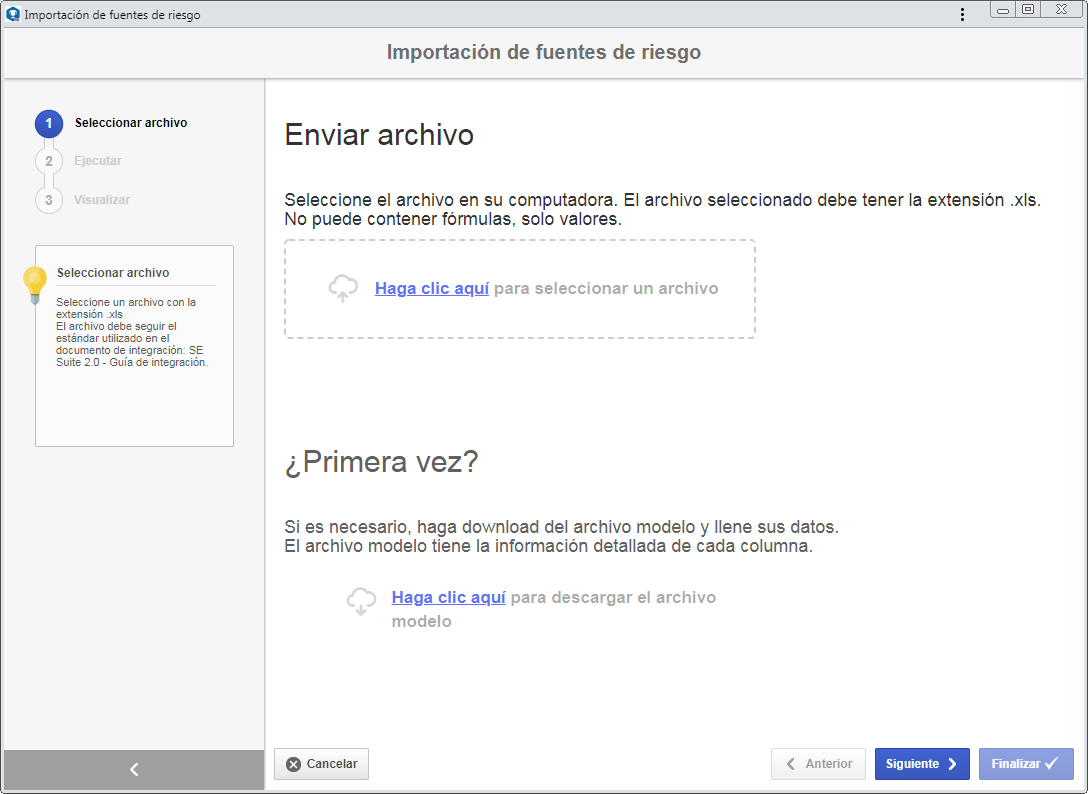Click the upload cloud icon
The image size is (1088, 794).
[x=343, y=288]
